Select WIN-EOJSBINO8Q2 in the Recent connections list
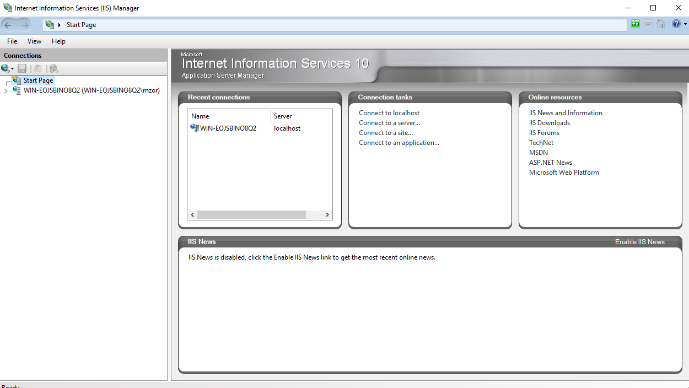This screenshot has width=689, height=388. pyautogui.click(x=228, y=128)
